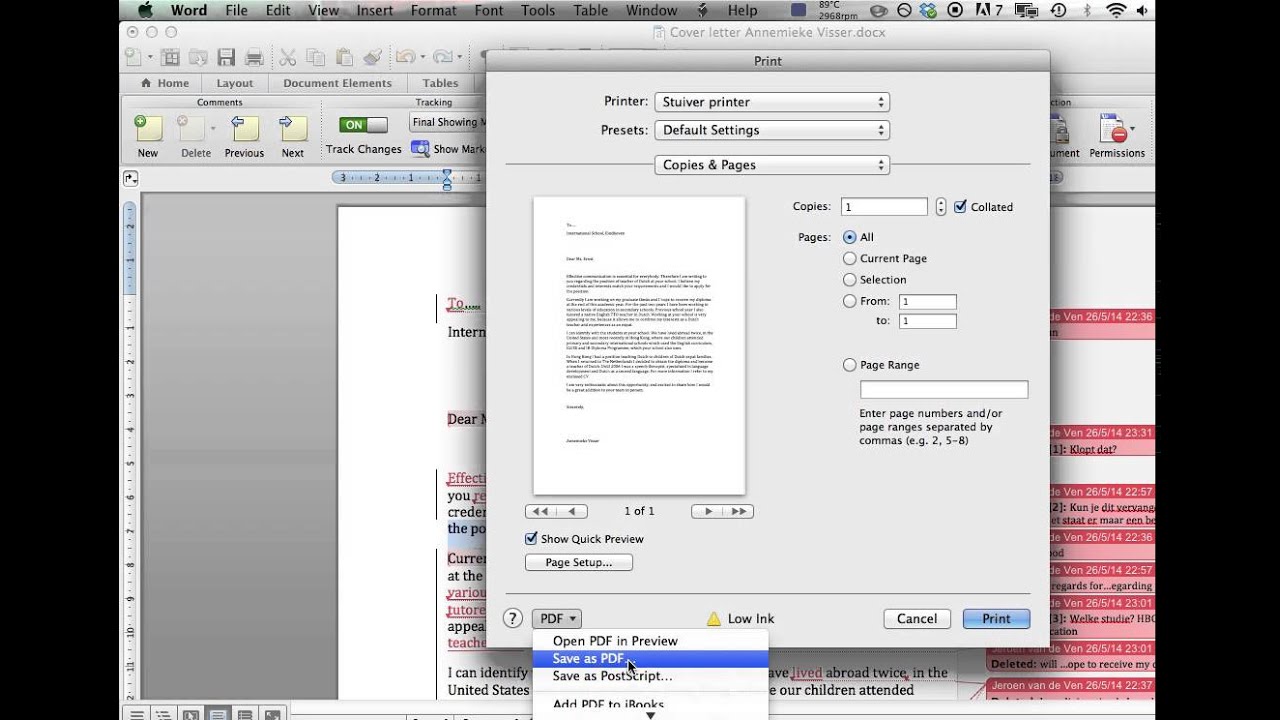Open the Copies & Pages dropdown
The width and height of the screenshot is (1280, 720).
point(772,165)
